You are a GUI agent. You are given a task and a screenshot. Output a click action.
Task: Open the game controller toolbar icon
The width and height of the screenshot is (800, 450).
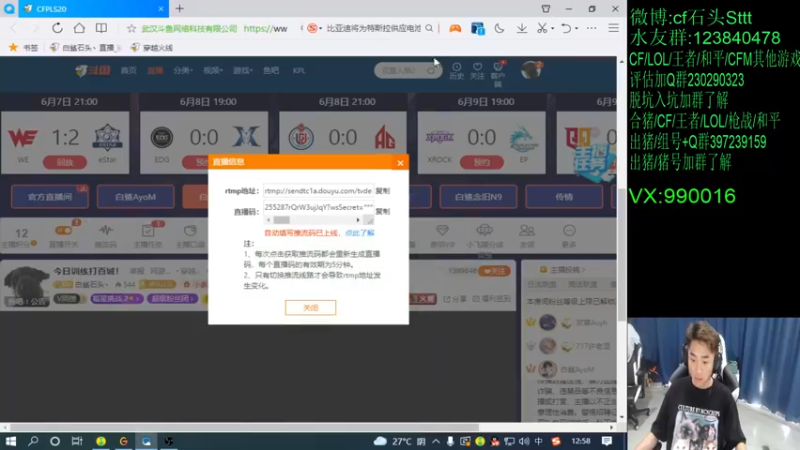[455, 29]
